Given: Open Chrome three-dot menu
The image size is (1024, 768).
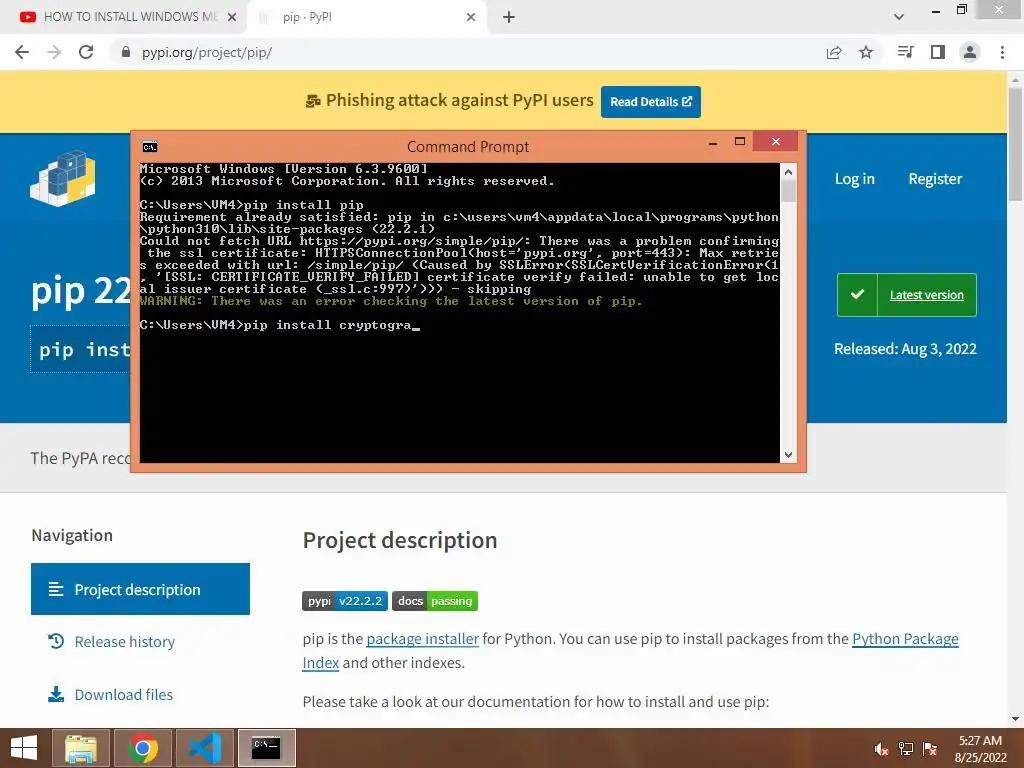Looking at the screenshot, I should coord(1002,52).
